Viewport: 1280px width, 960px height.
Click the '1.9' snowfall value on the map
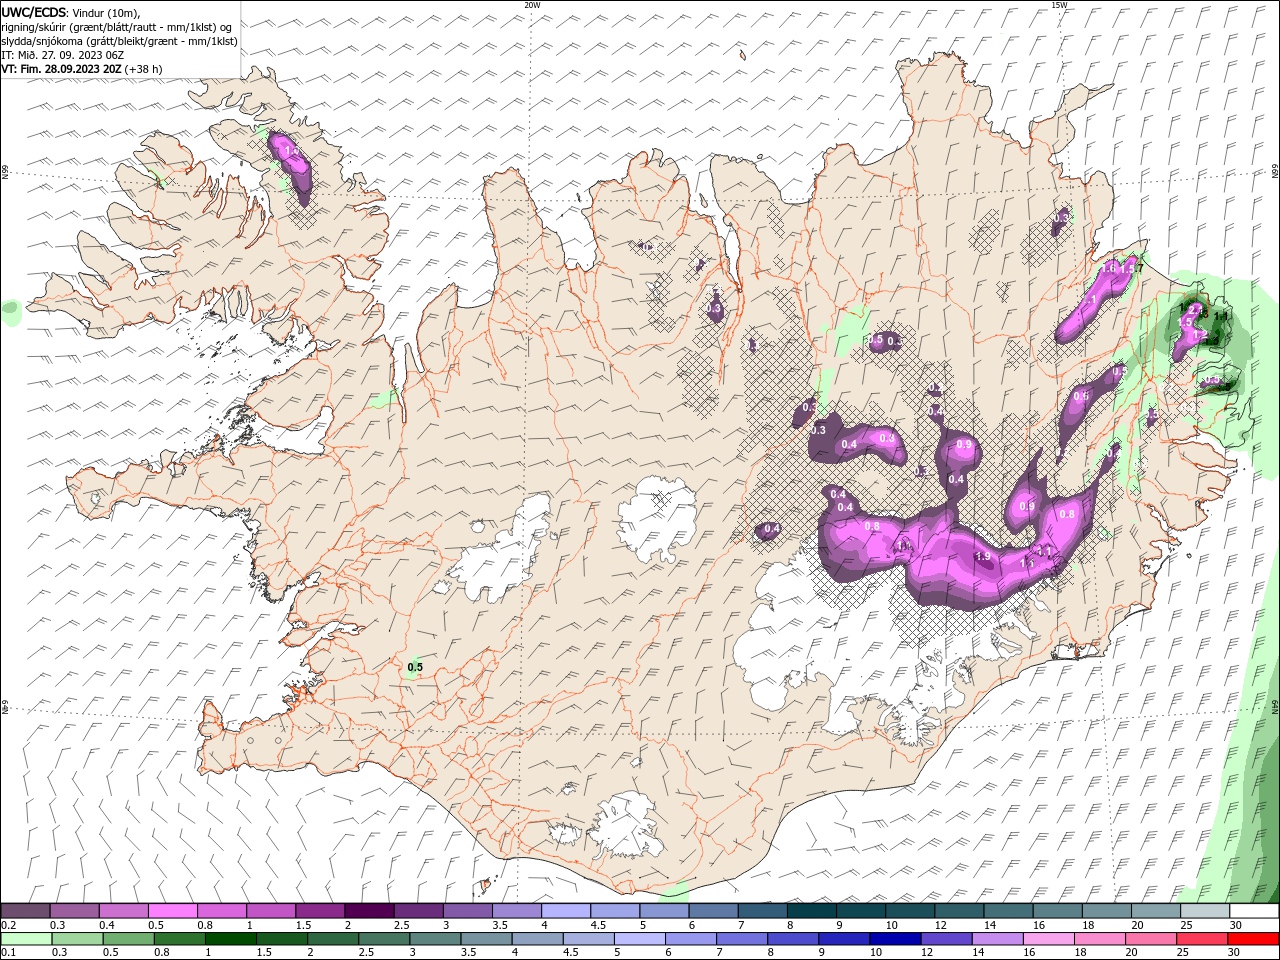pos(983,557)
